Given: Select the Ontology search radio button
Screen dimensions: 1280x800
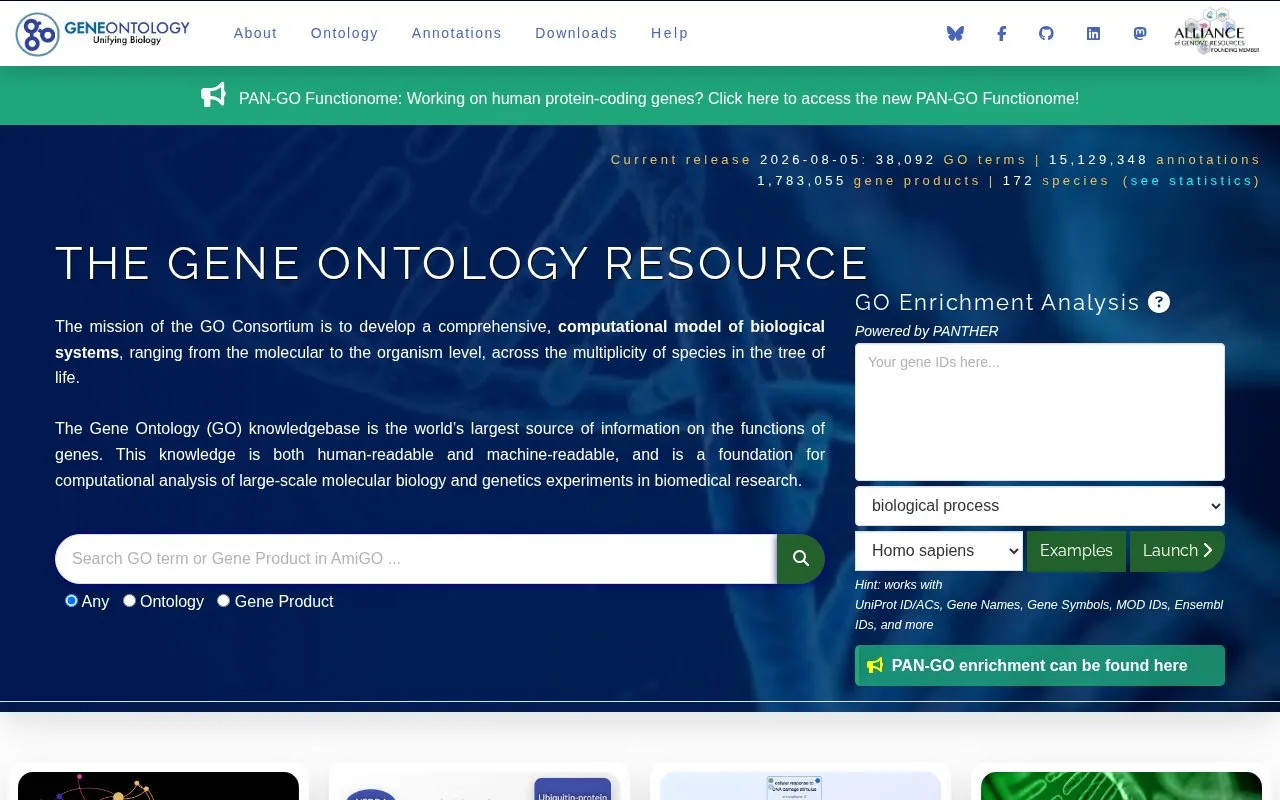Looking at the screenshot, I should click(129, 601).
